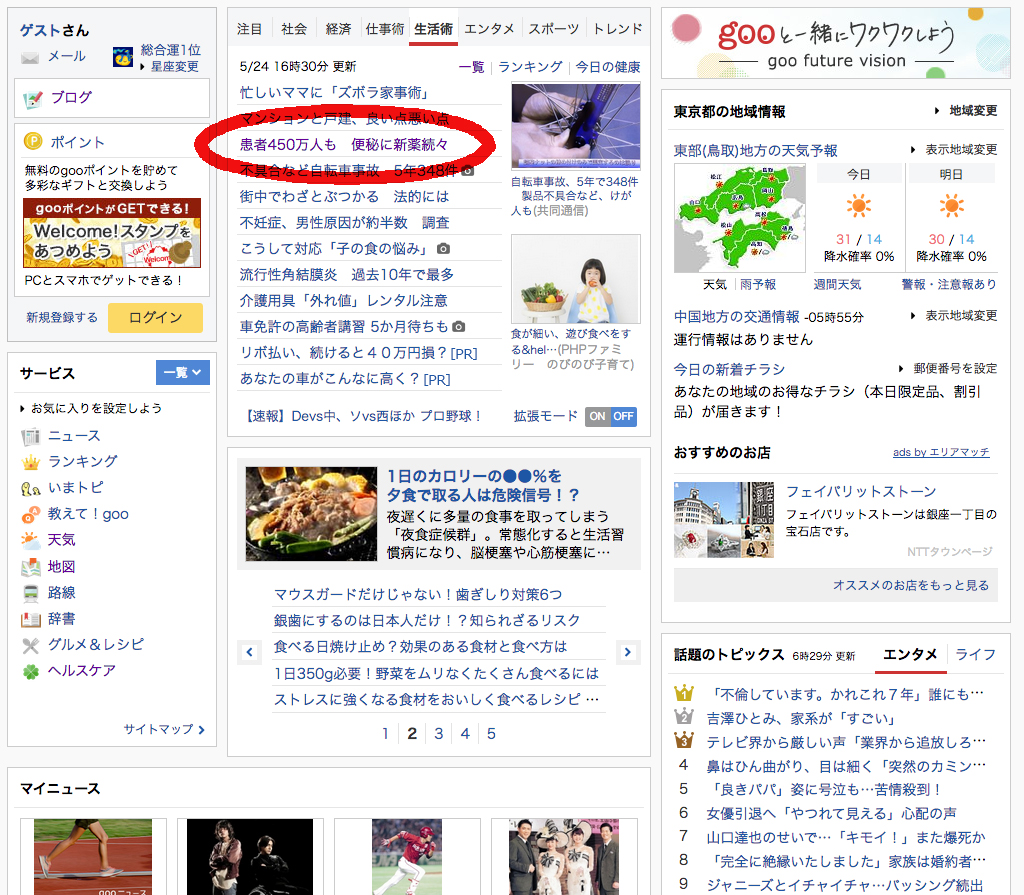Viewport: 1024px width, 895px height.
Task: Open the 地域変更 region change option
Action: point(966,111)
